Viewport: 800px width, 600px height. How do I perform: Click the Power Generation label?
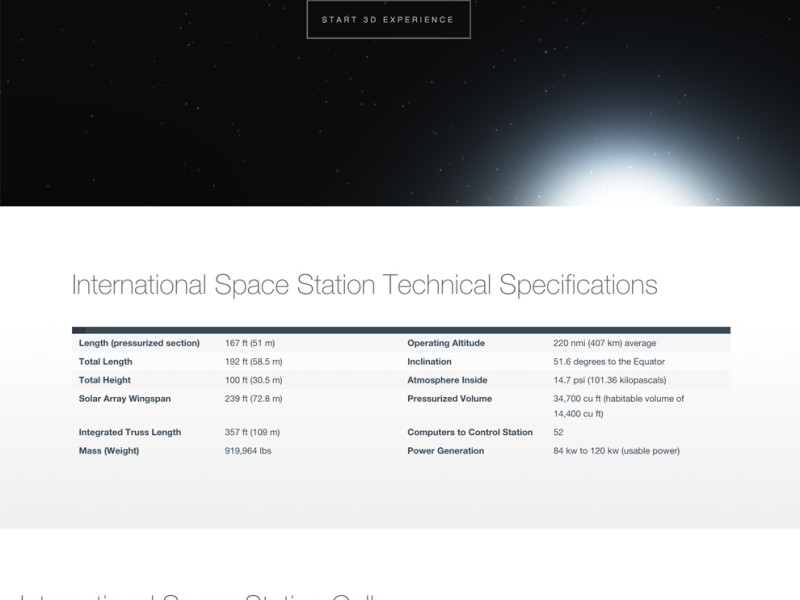click(445, 451)
